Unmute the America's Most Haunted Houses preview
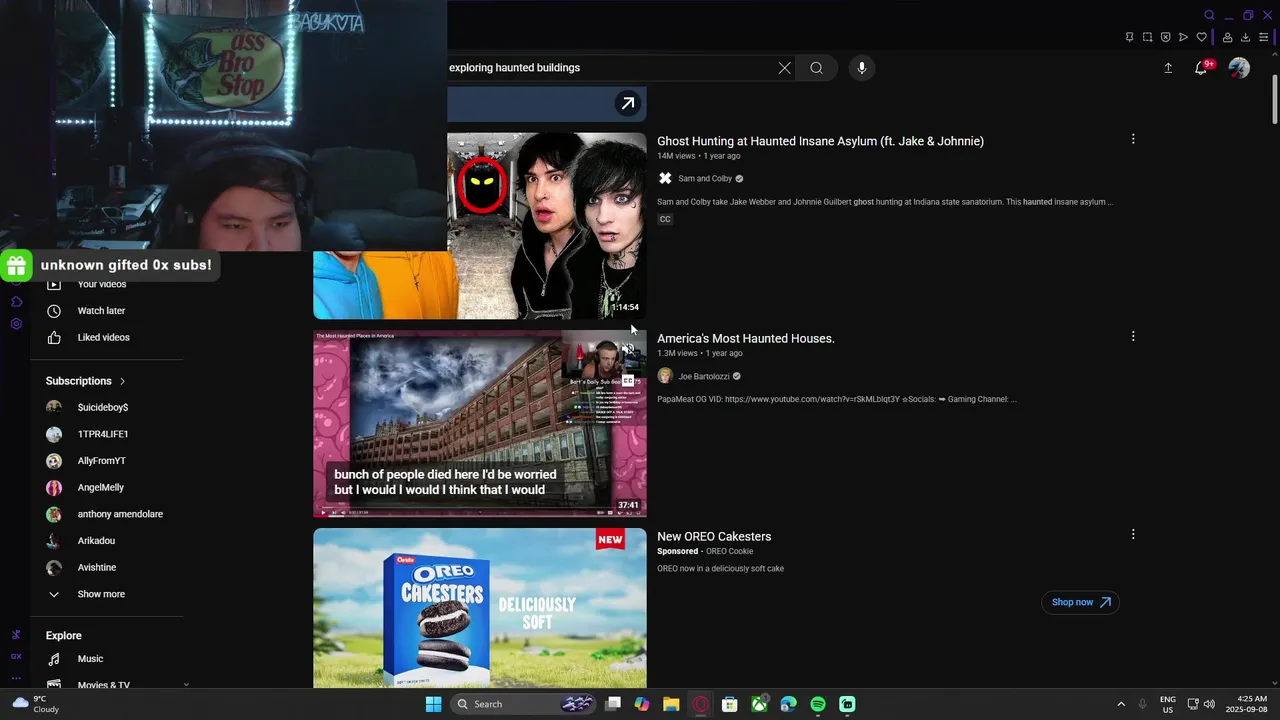This screenshot has height=720, width=1280. coord(628,349)
